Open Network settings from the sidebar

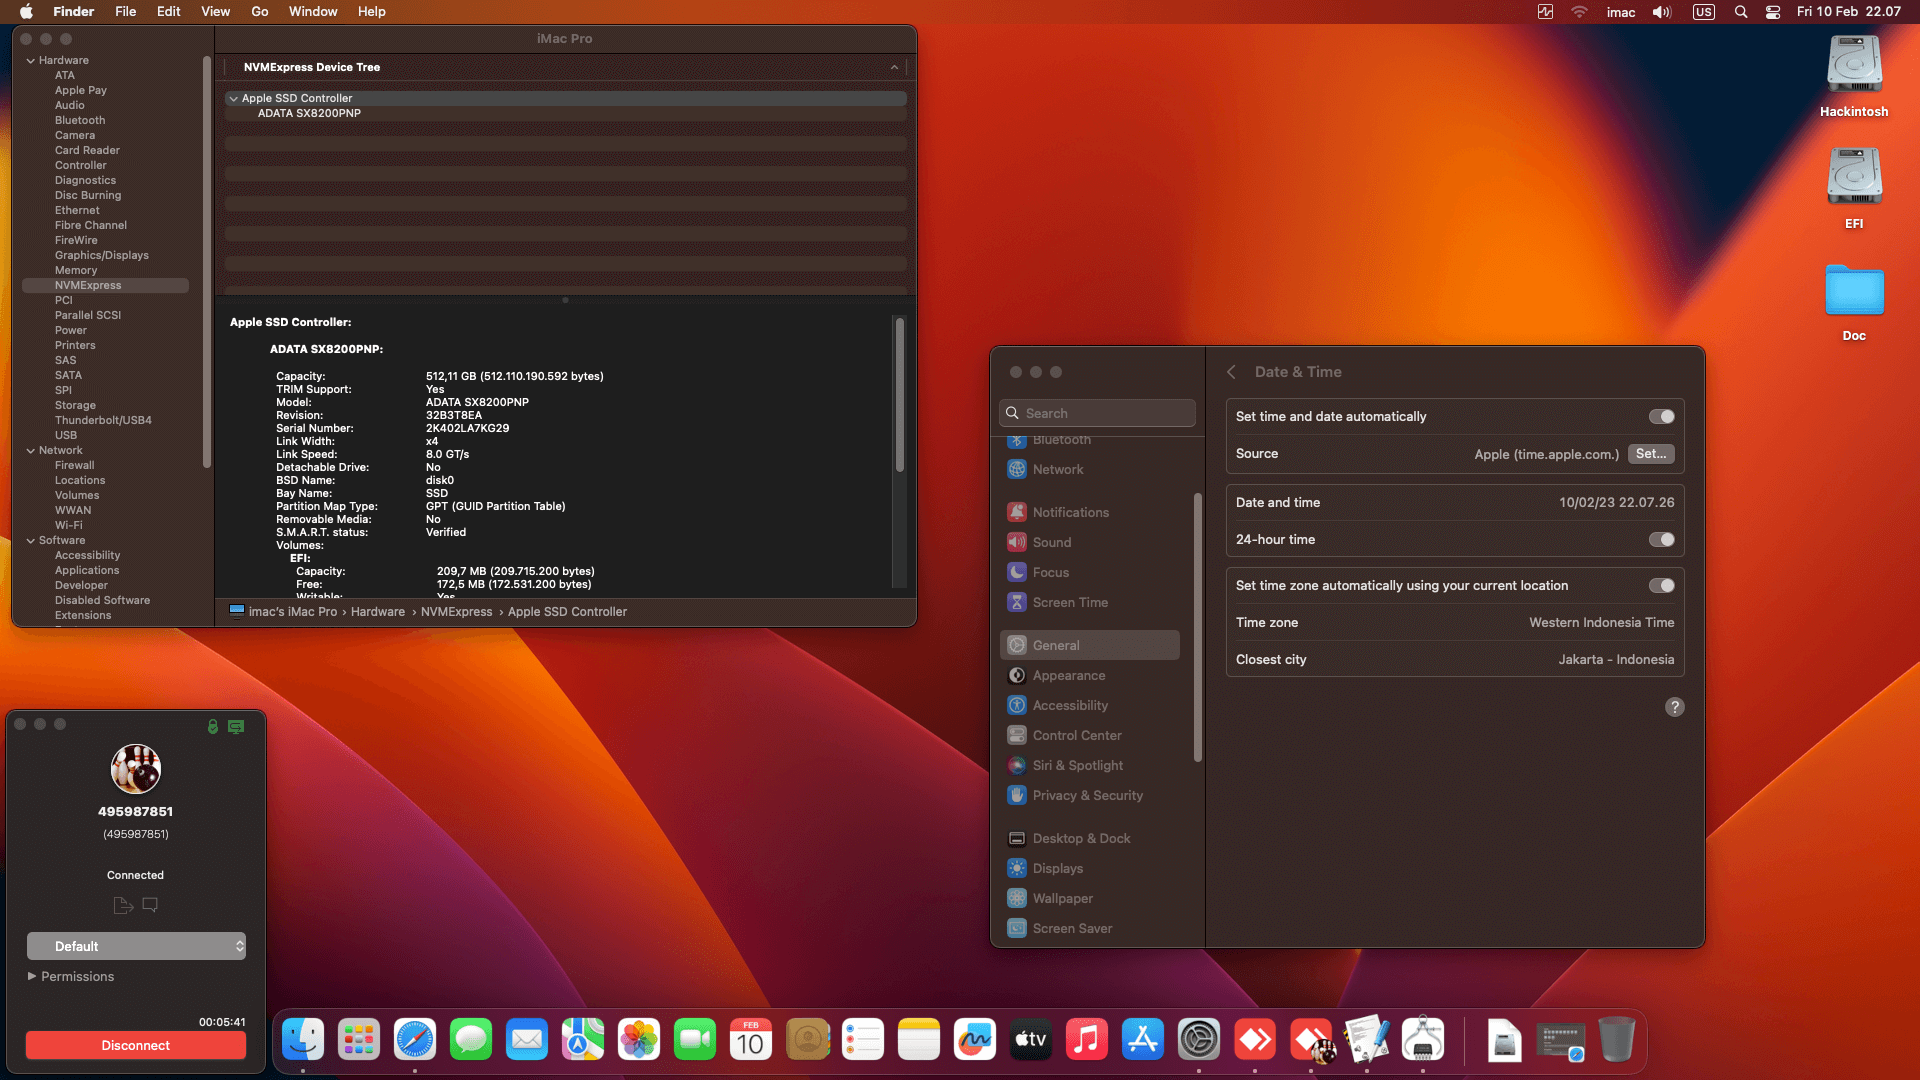(x=1058, y=469)
